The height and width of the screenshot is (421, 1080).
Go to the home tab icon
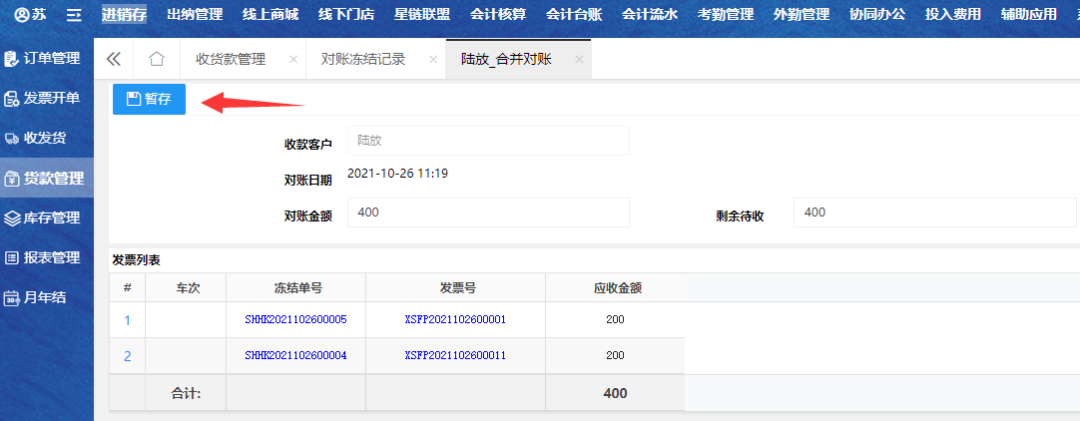(x=156, y=59)
